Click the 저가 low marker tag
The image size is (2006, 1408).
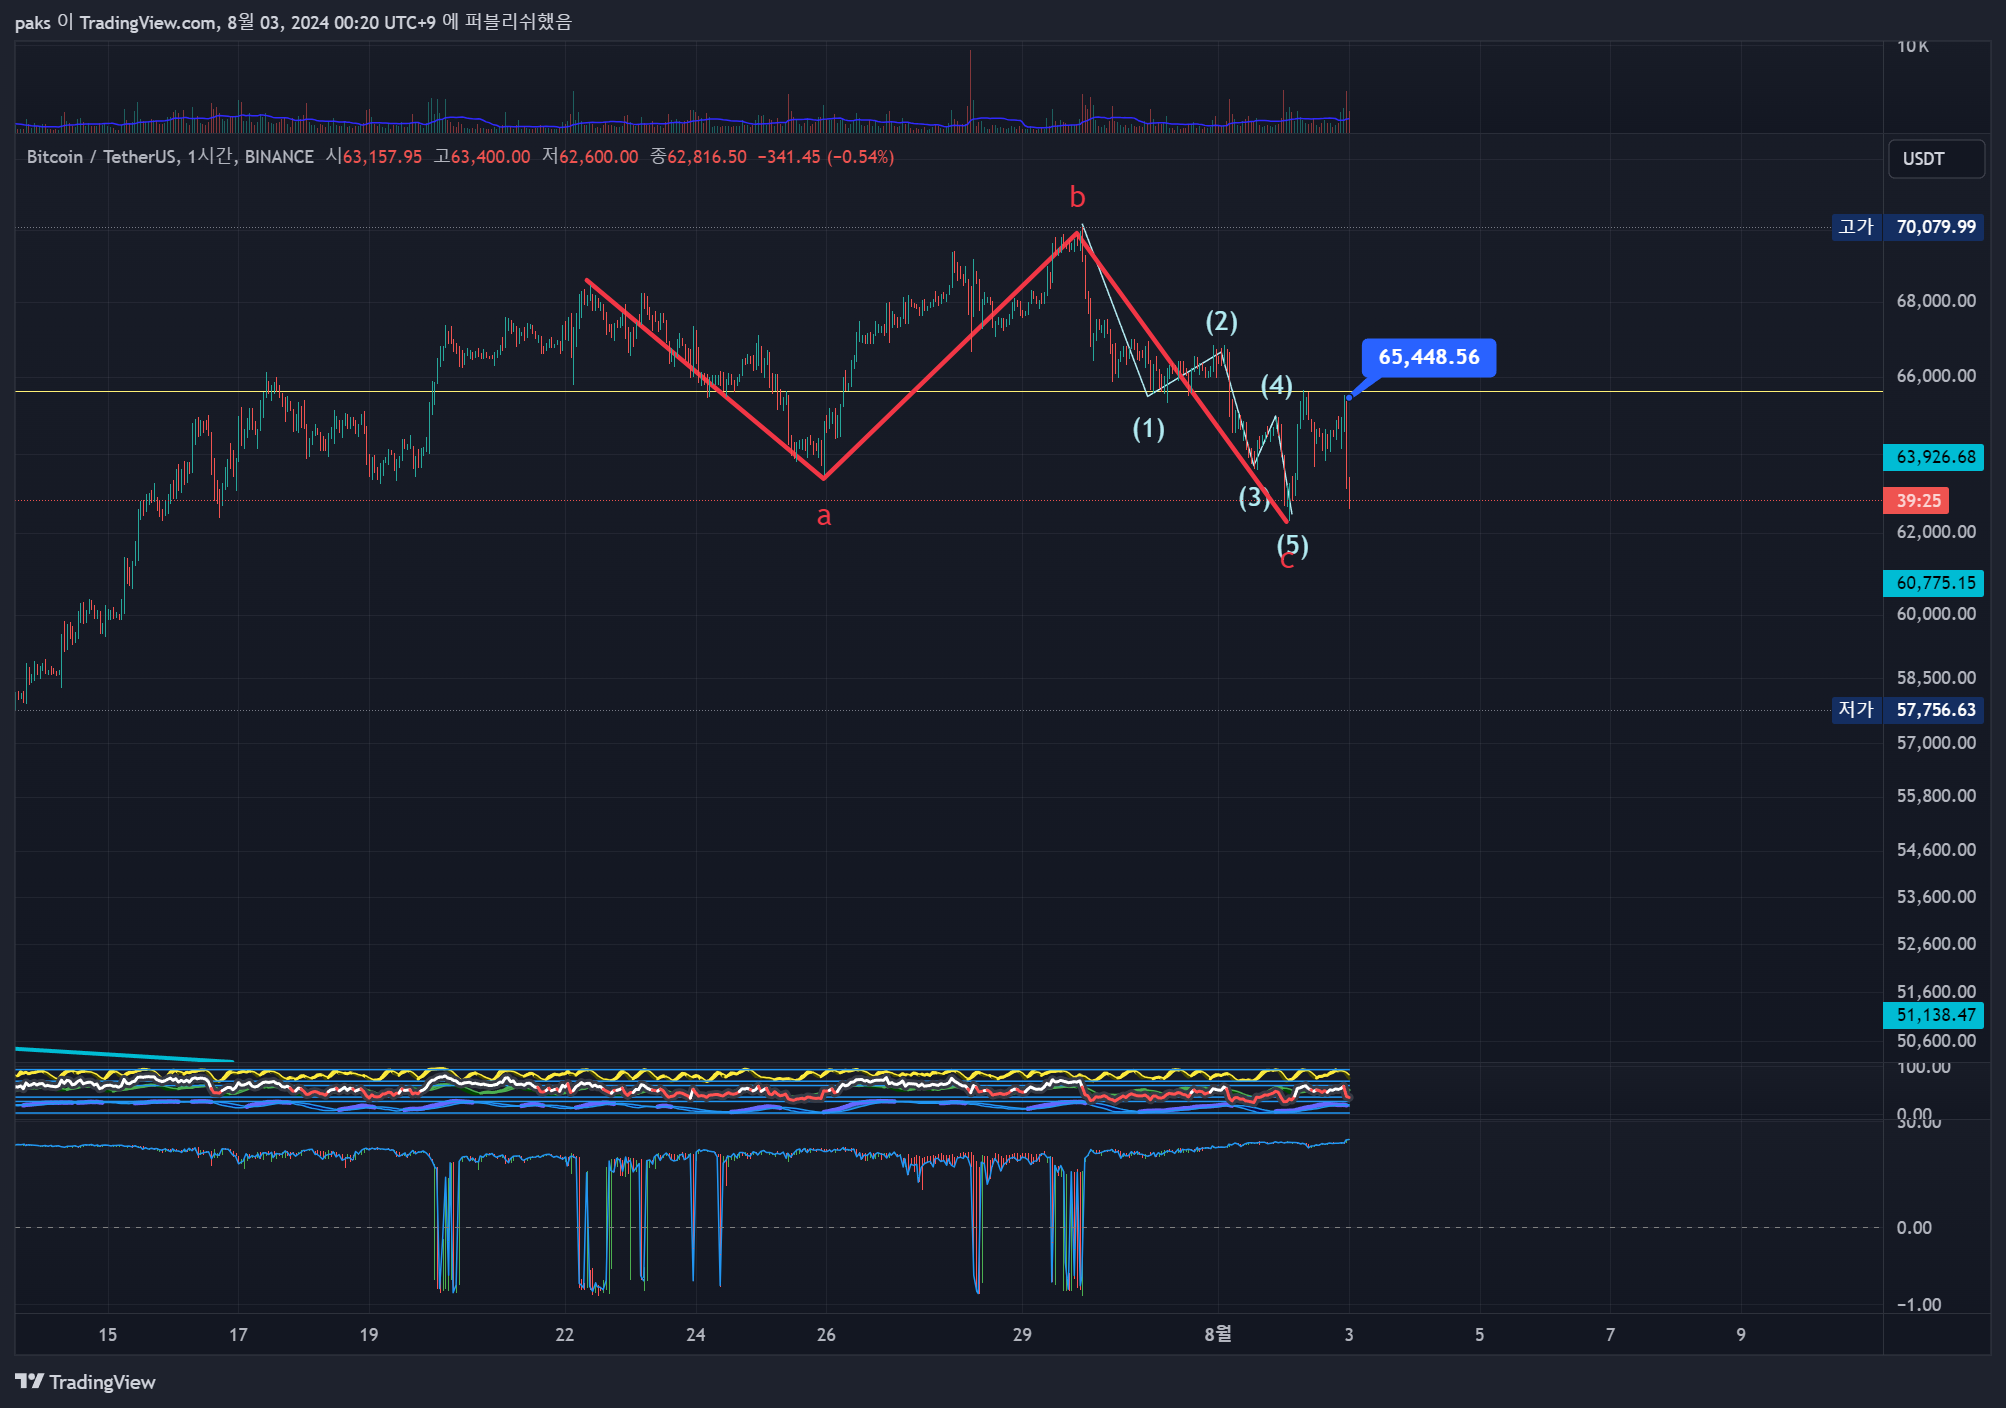coord(1857,710)
